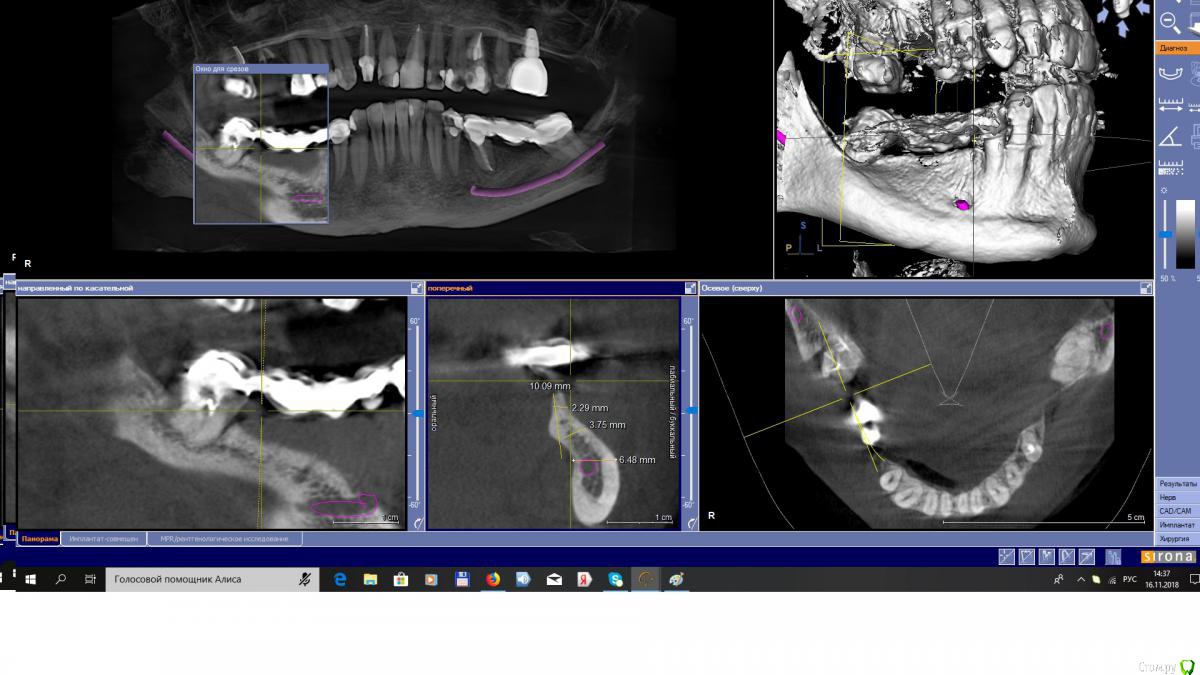1200x675 pixels.
Task: Maximize the axial view pane
Action: tap(1145, 288)
